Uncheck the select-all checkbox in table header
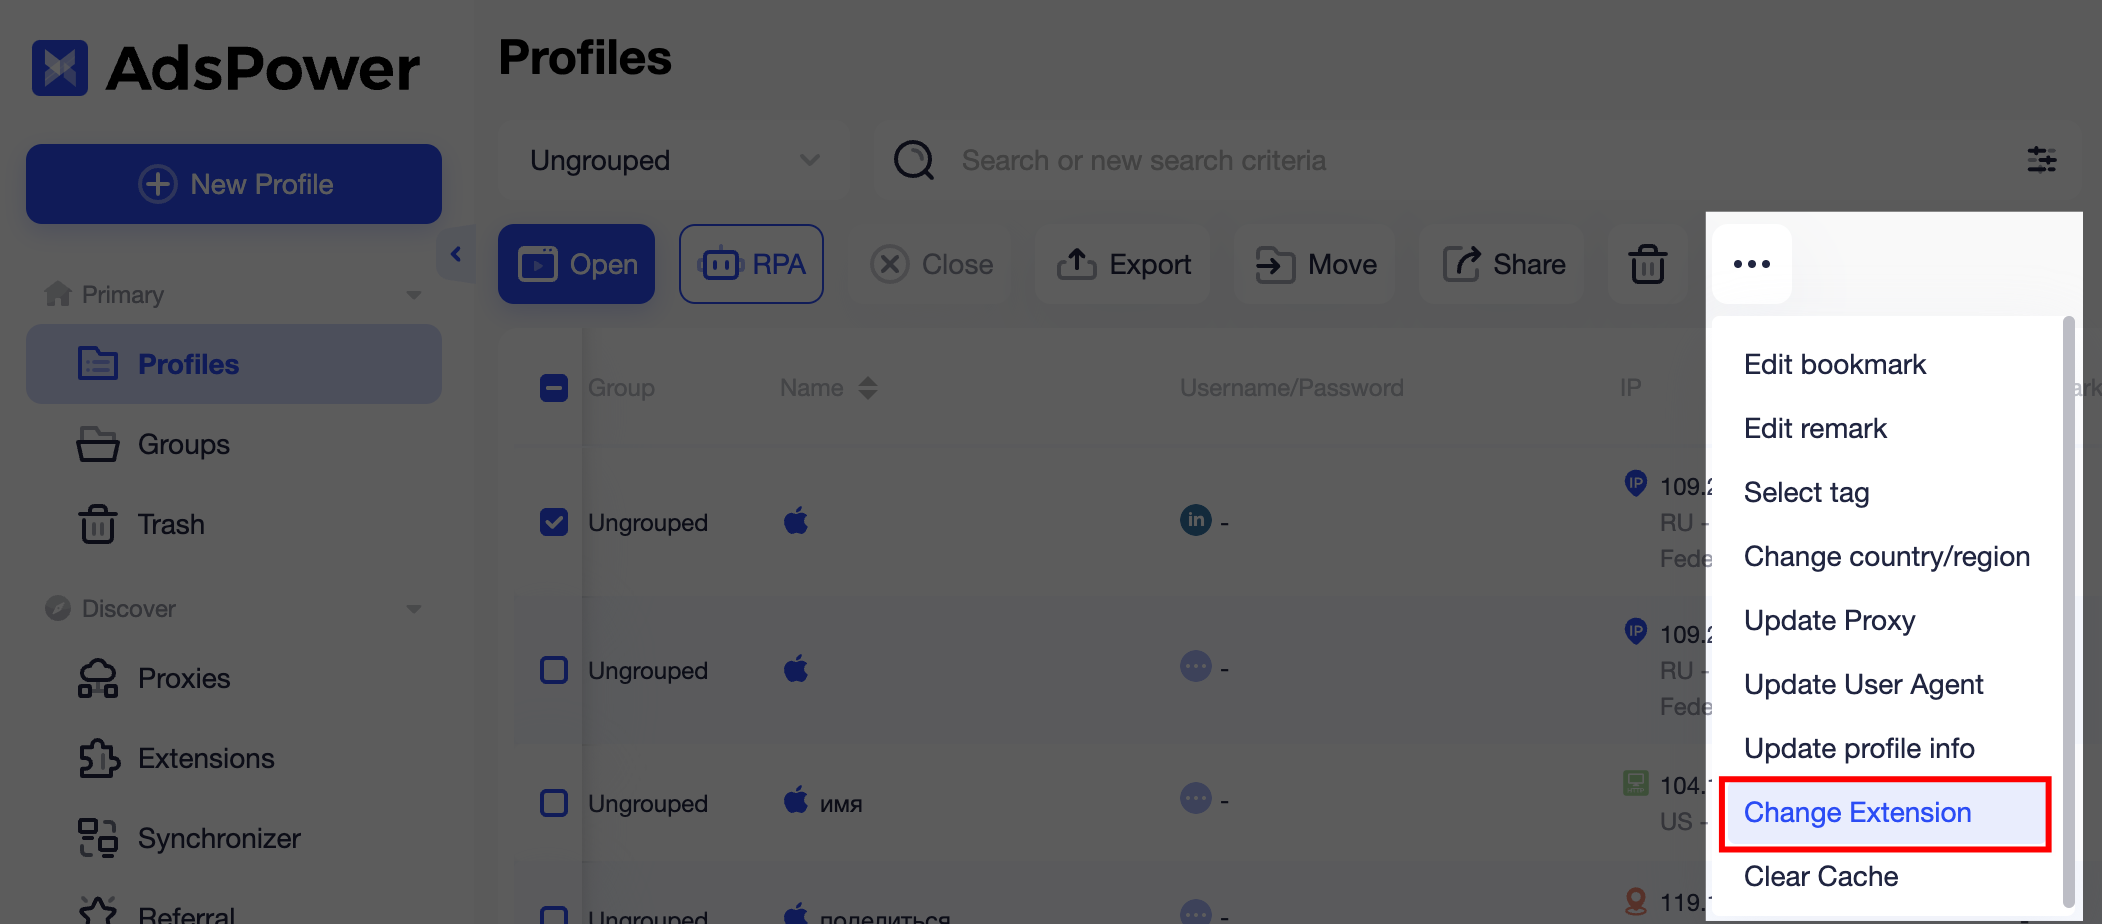Image resolution: width=2102 pixels, height=924 pixels. 553,388
